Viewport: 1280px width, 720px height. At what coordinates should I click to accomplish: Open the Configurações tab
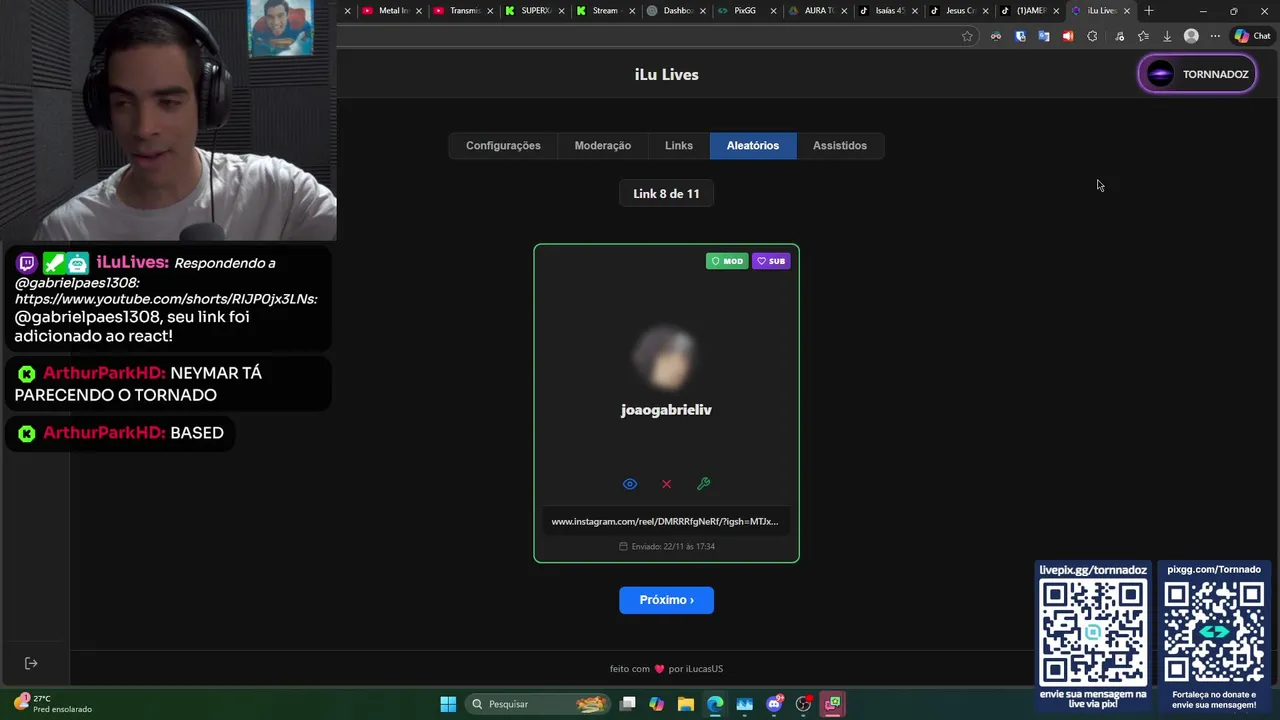click(503, 146)
